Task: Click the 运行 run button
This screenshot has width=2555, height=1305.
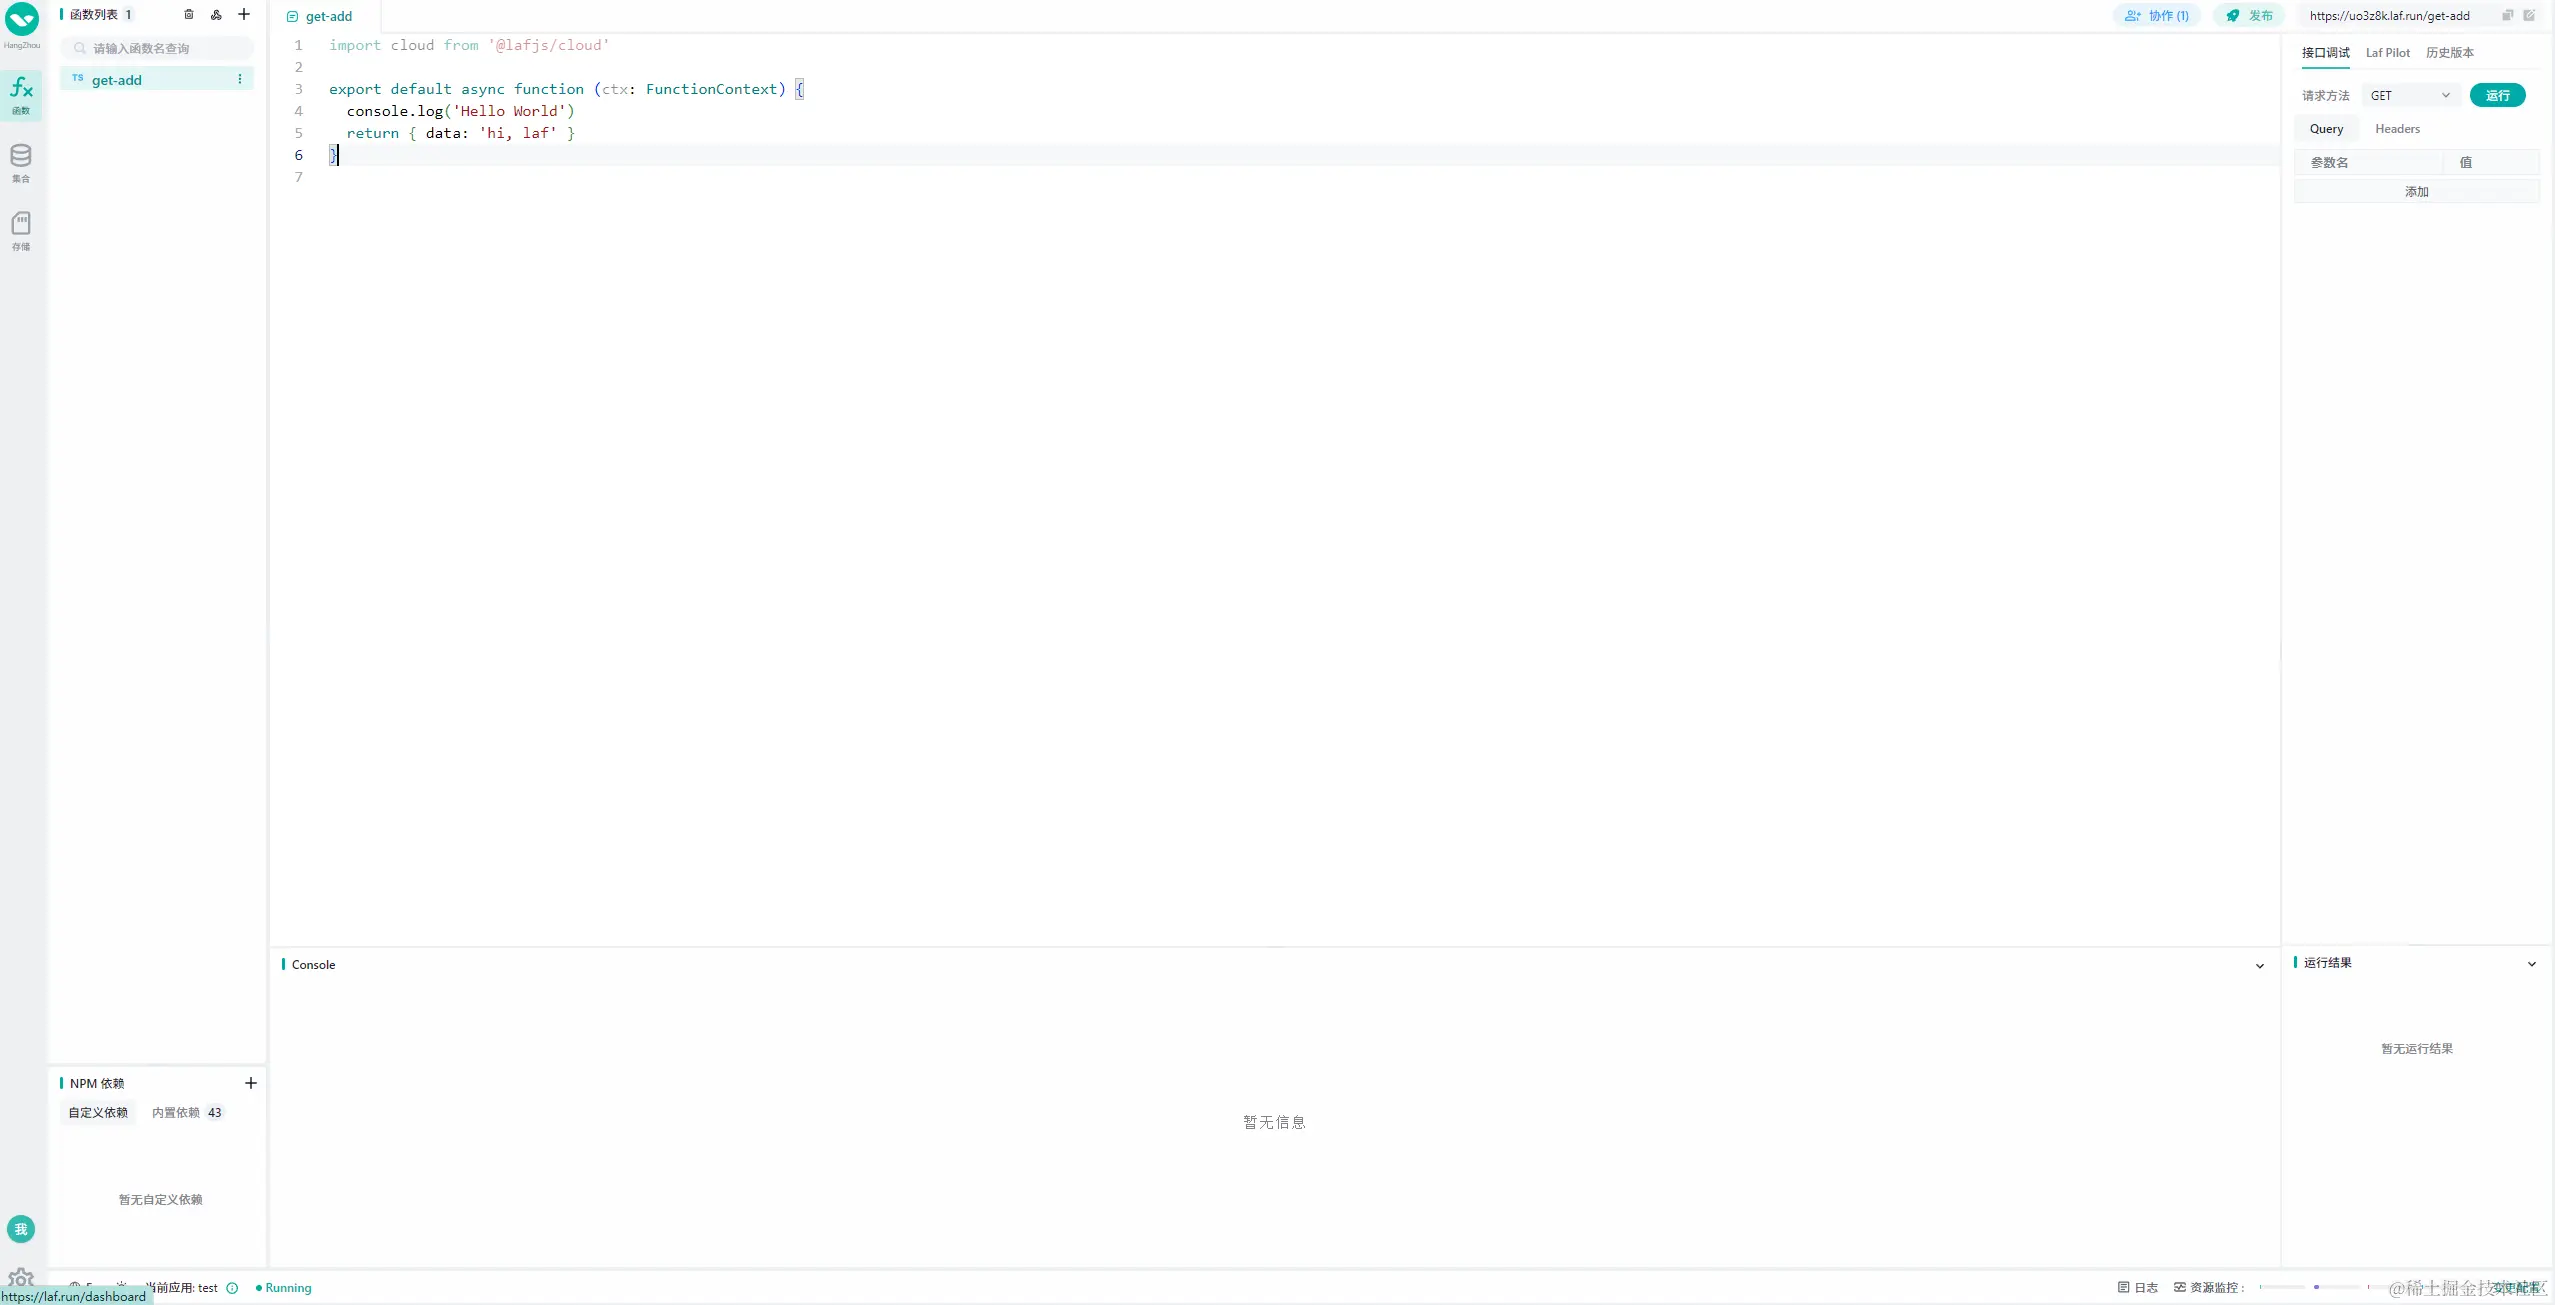Action: [x=2497, y=95]
